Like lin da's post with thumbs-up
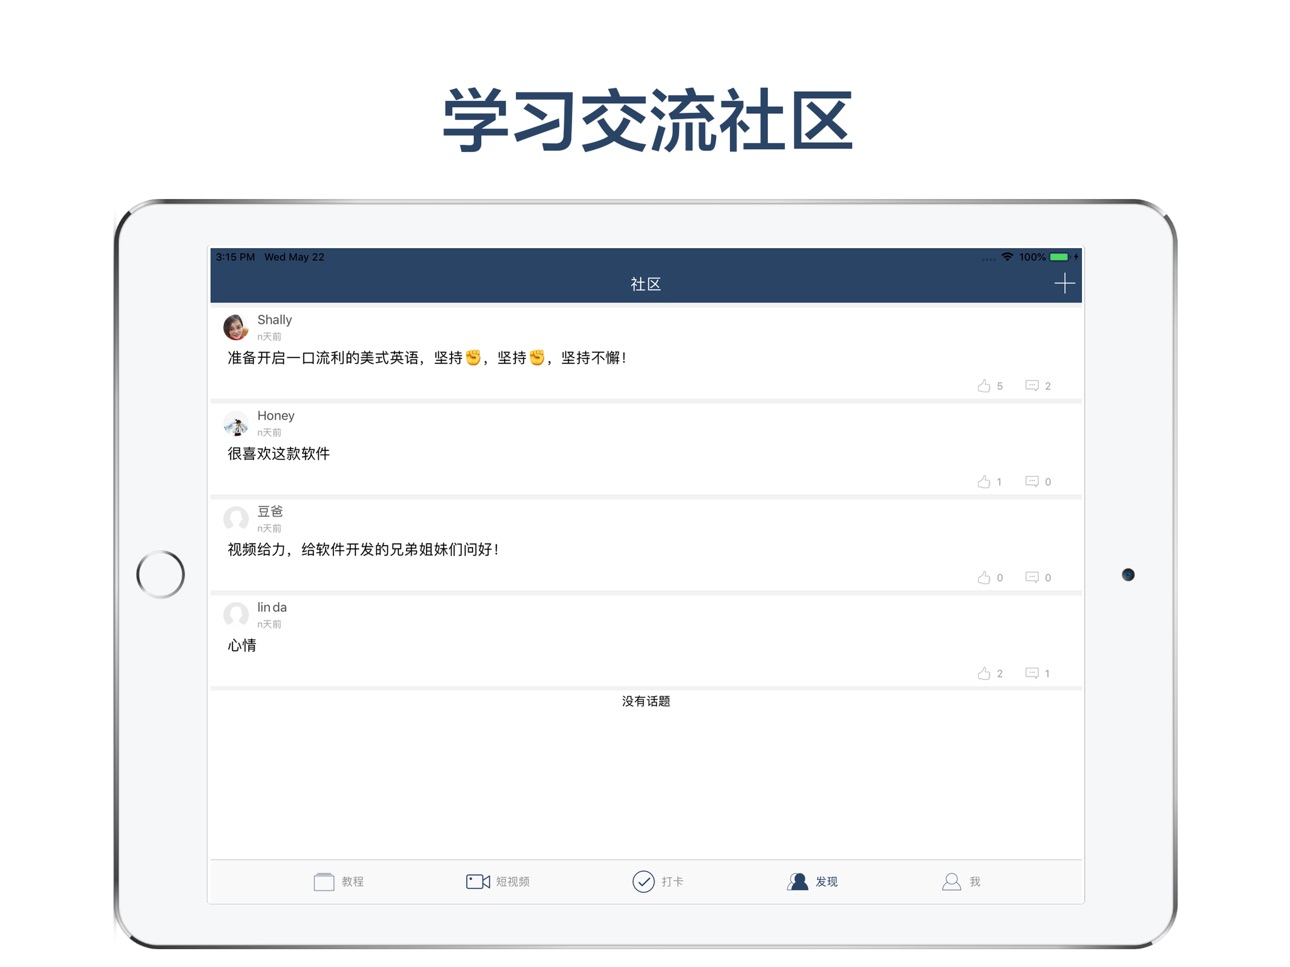Image resolution: width=1290 pixels, height=967 pixels. 984,674
